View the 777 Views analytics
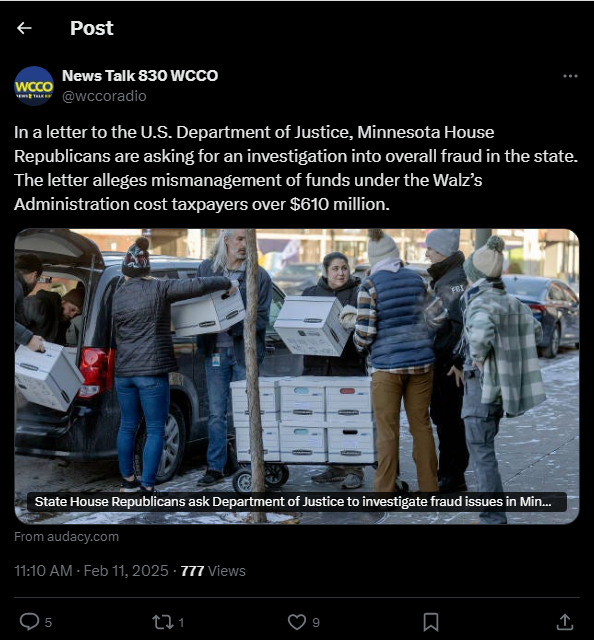 [x=213, y=571]
